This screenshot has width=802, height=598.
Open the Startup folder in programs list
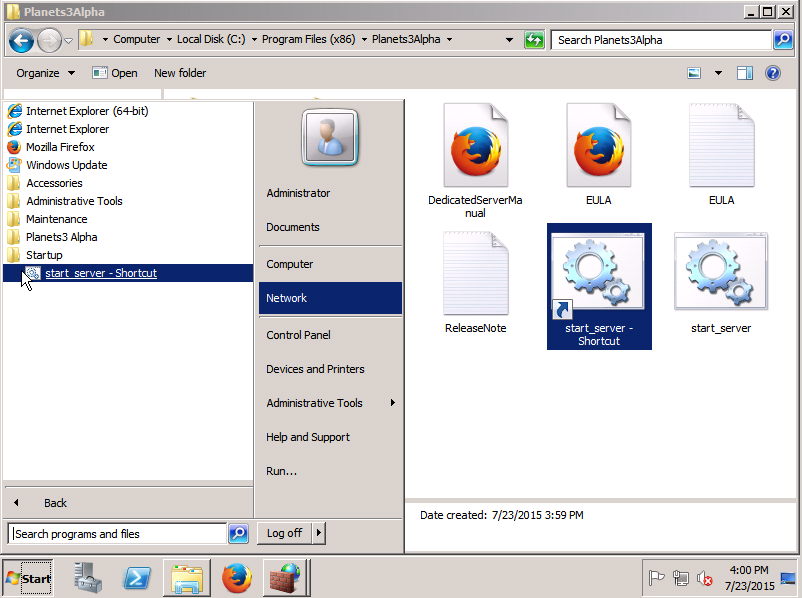pyautogui.click(x=44, y=255)
